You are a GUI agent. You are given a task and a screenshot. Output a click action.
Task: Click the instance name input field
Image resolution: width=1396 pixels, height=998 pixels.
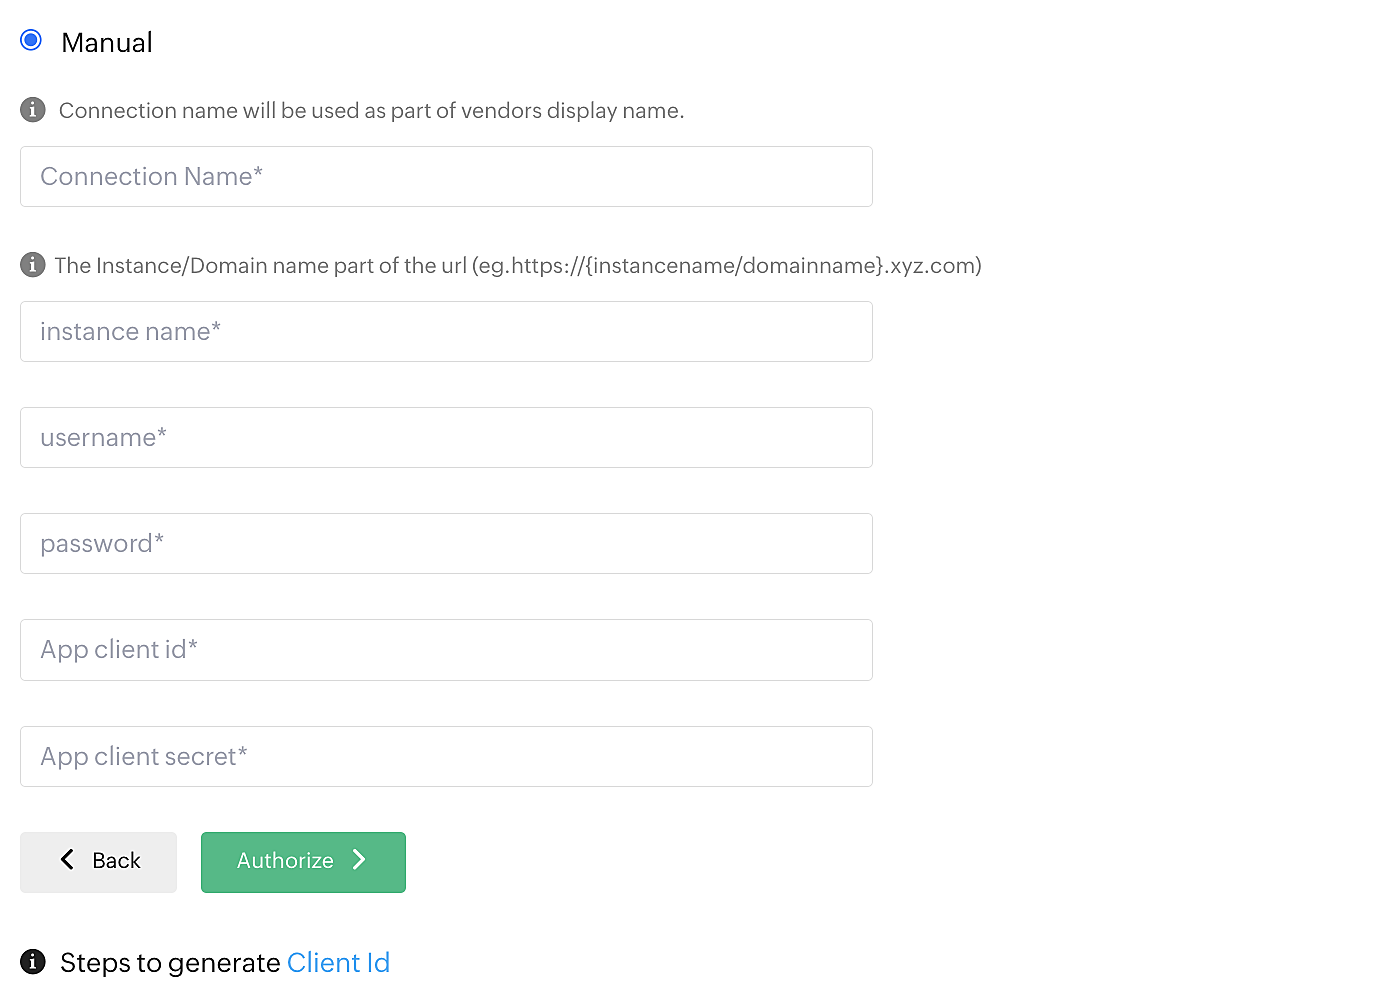[x=445, y=331]
